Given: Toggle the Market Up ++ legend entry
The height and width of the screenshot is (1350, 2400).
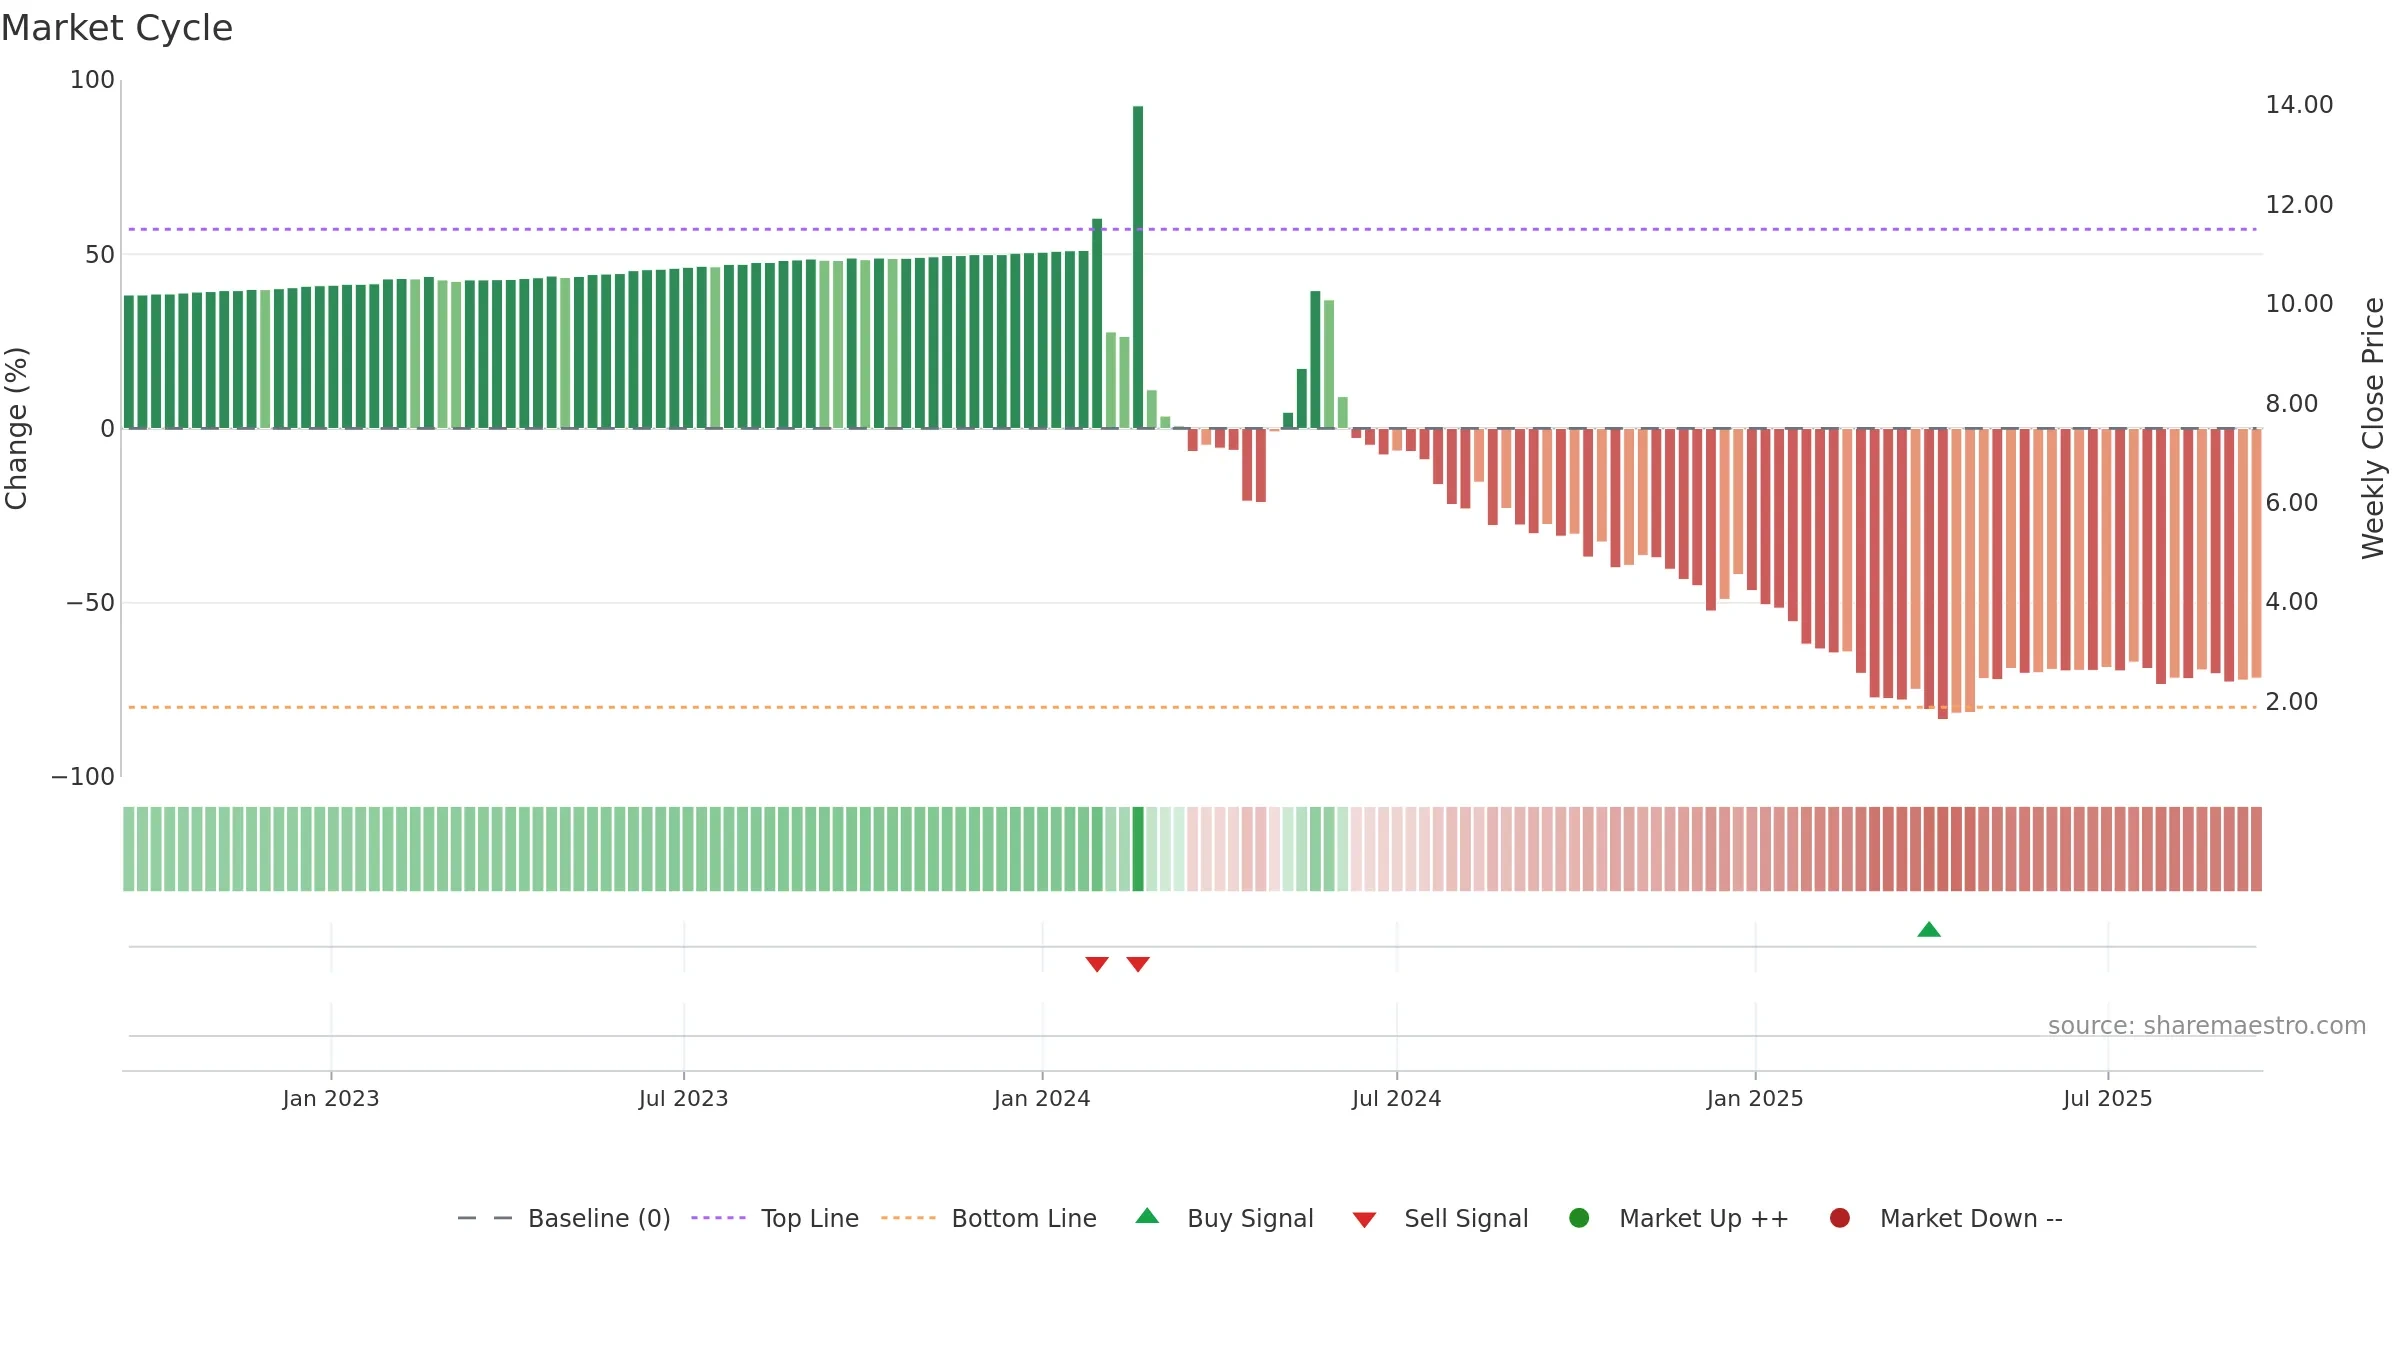Looking at the screenshot, I should pos(1679,1218).
